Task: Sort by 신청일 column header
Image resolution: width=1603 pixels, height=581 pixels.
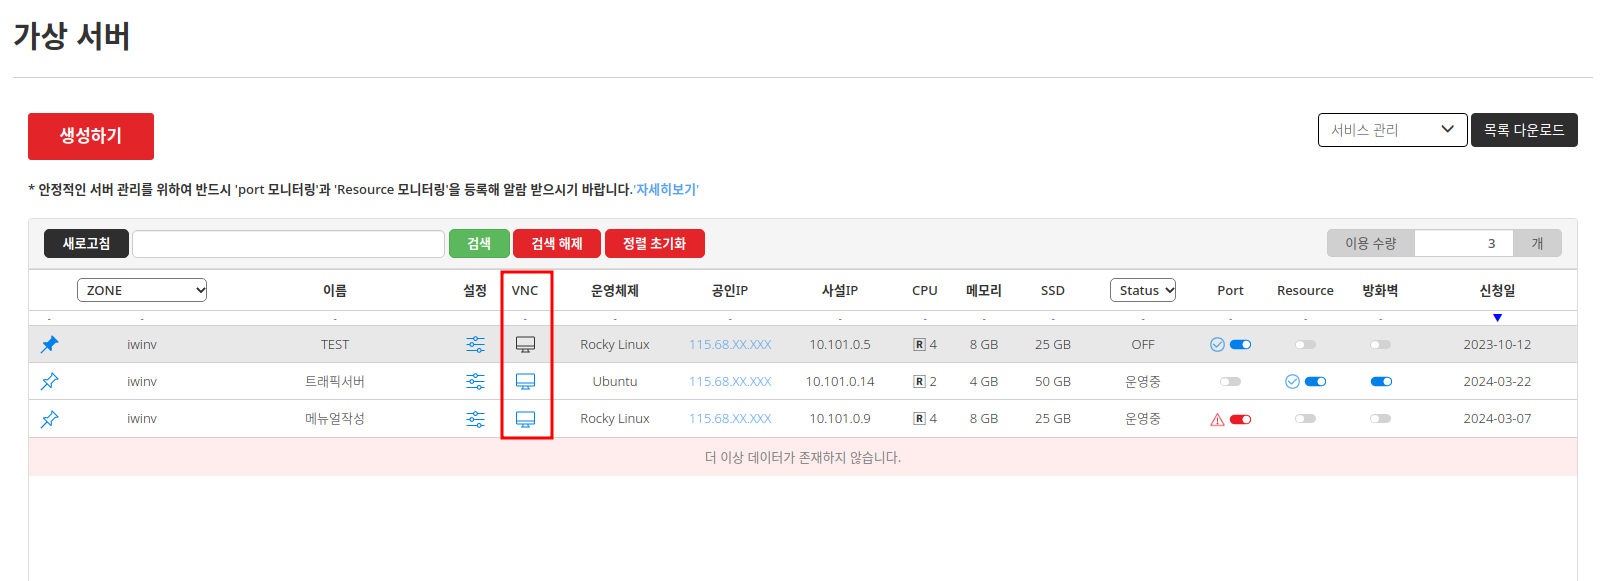Action: (1497, 290)
